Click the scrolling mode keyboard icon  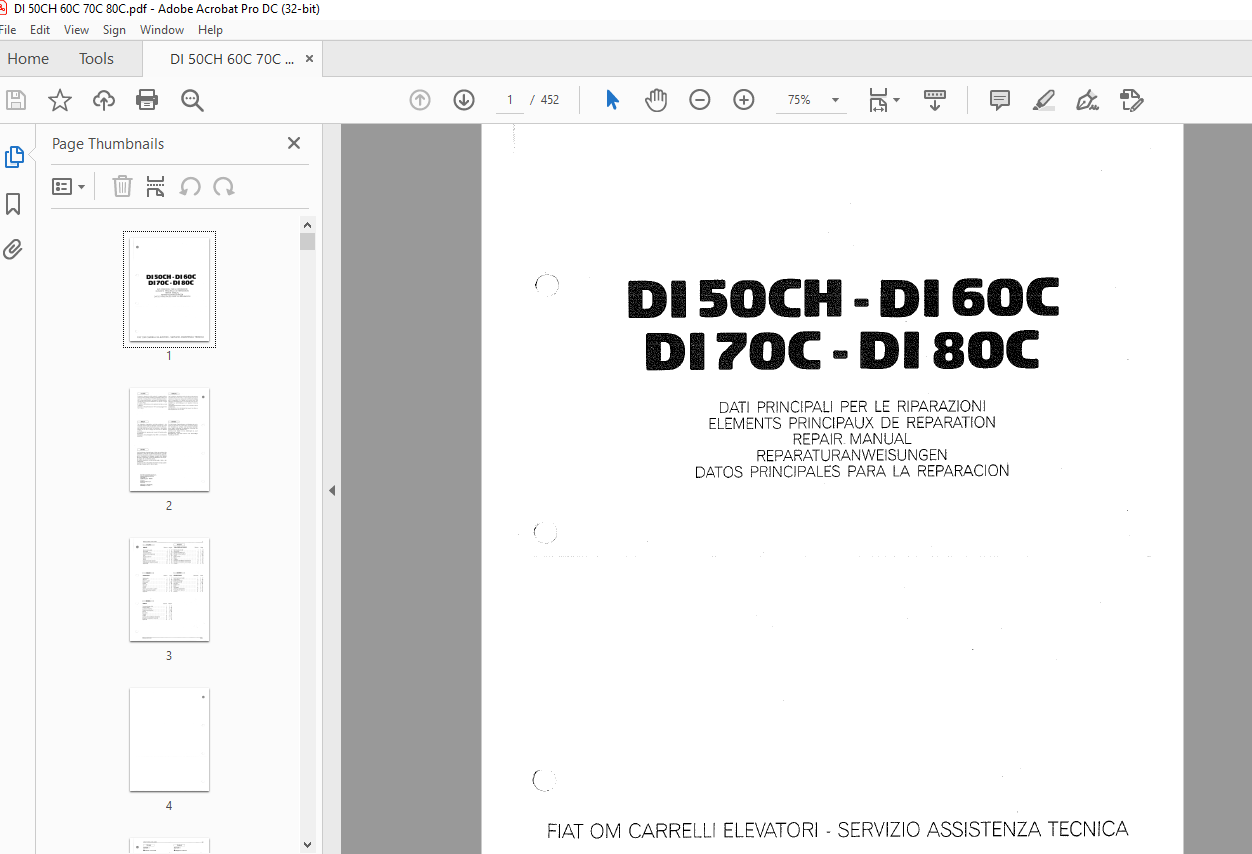[x=935, y=100]
